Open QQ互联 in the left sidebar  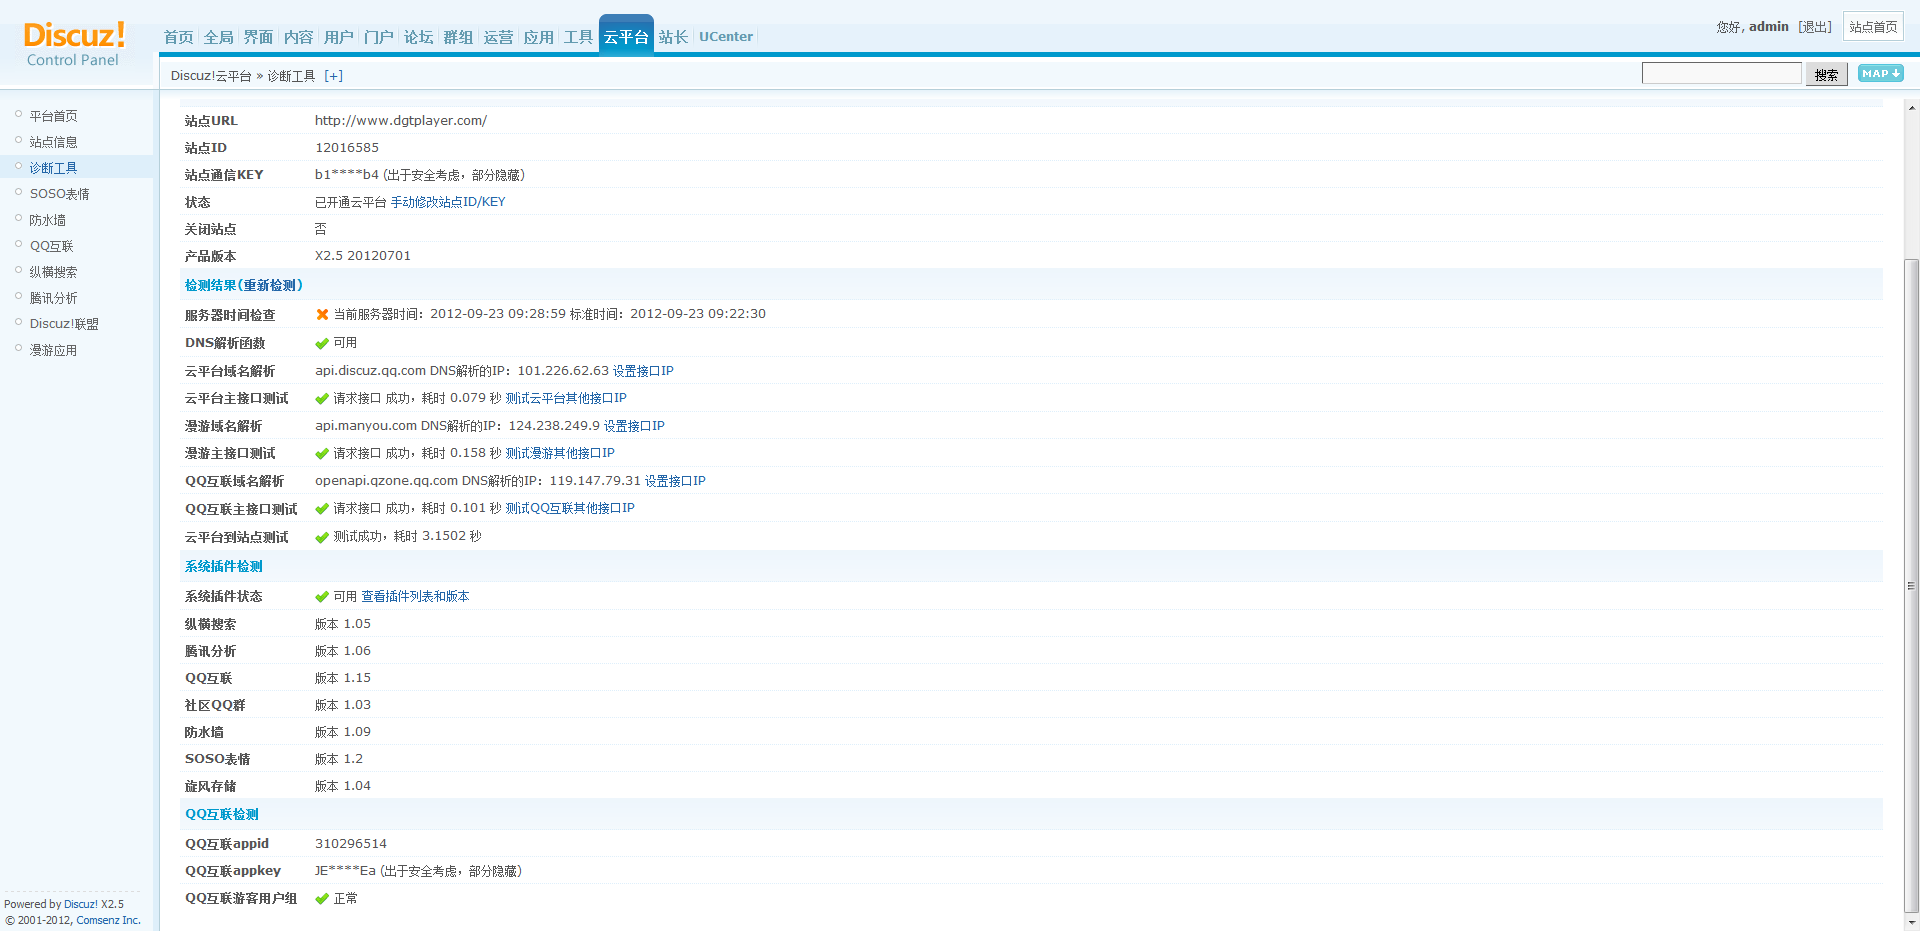[x=51, y=246]
